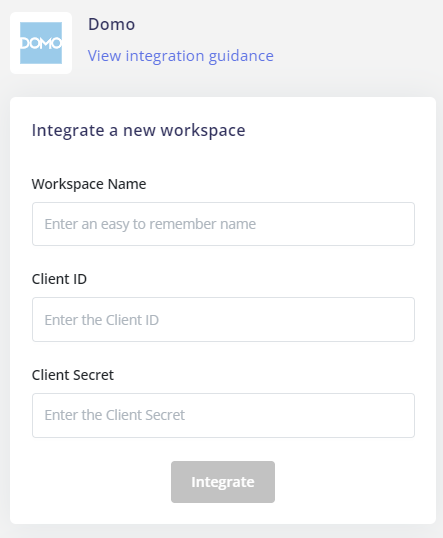The width and height of the screenshot is (443, 538).
Task: Click the Integrate a new workspace heading
Action: pyautogui.click(x=139, y=130)
